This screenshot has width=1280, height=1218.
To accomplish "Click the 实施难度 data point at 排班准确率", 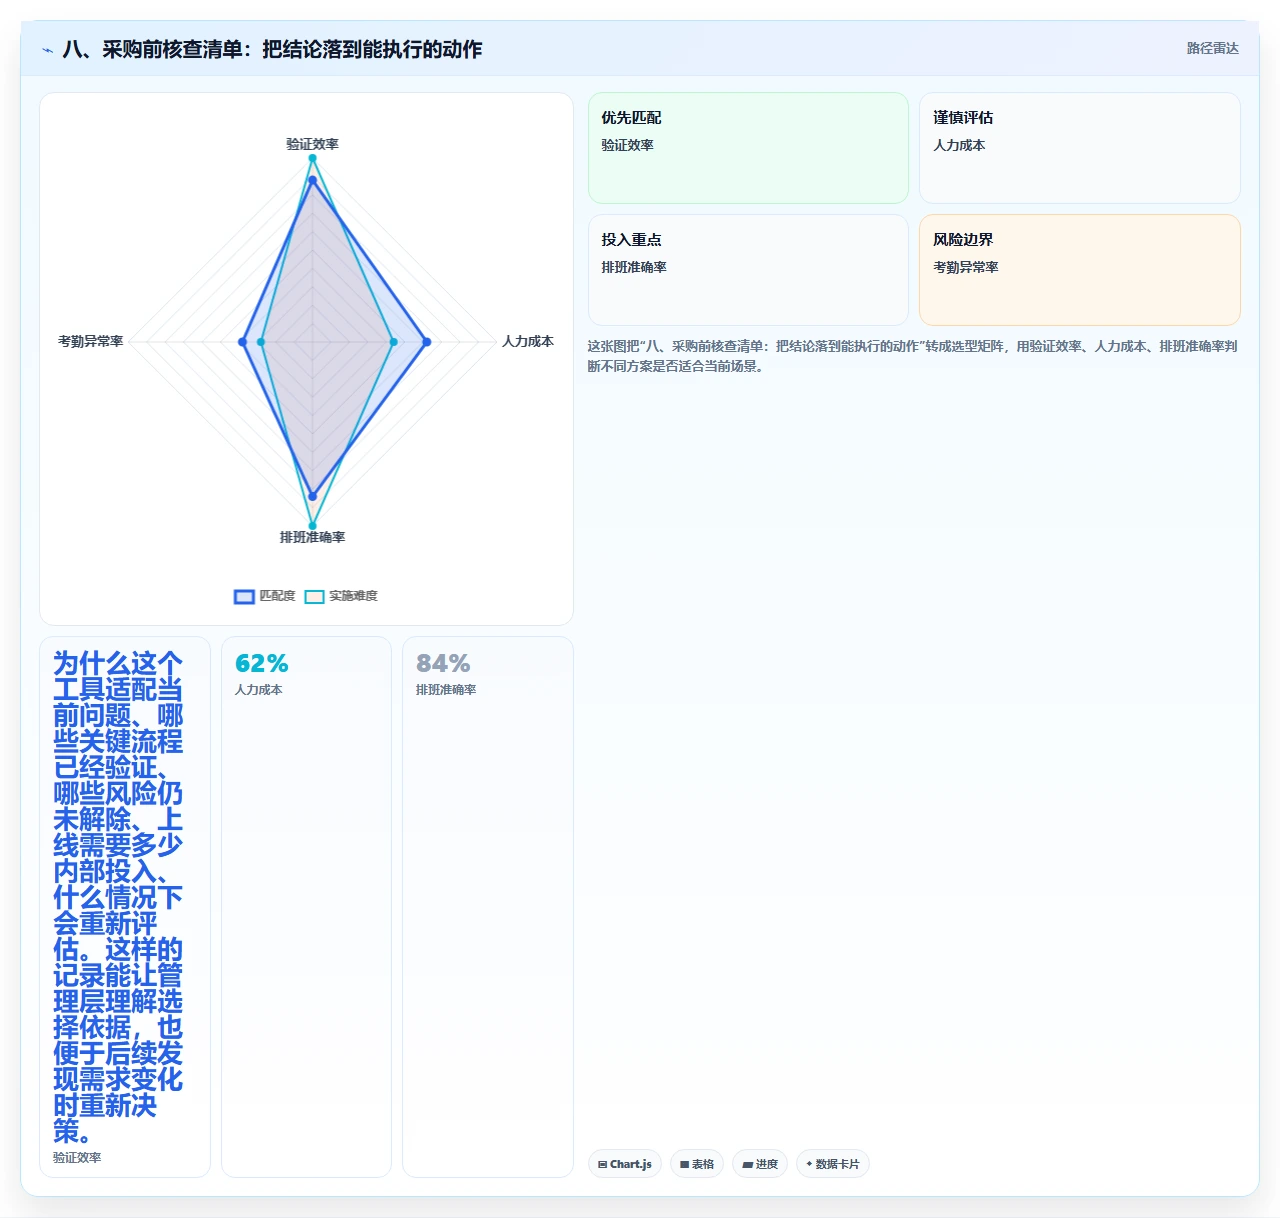I will click(x=312, y=525).
